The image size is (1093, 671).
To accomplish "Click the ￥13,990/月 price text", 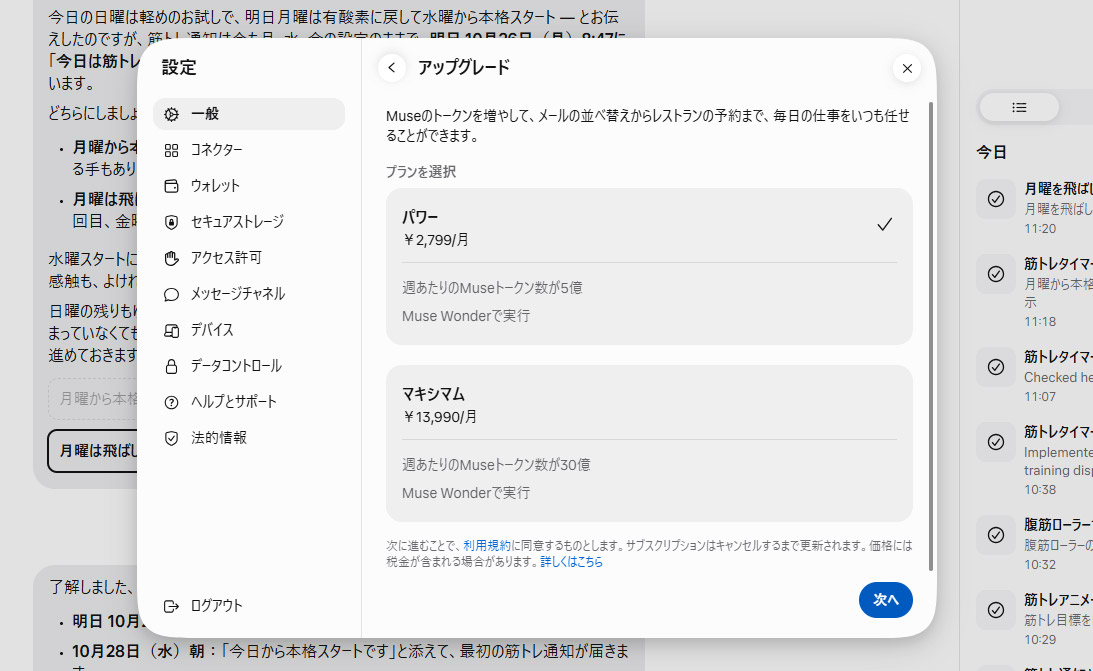I will 440,417.
